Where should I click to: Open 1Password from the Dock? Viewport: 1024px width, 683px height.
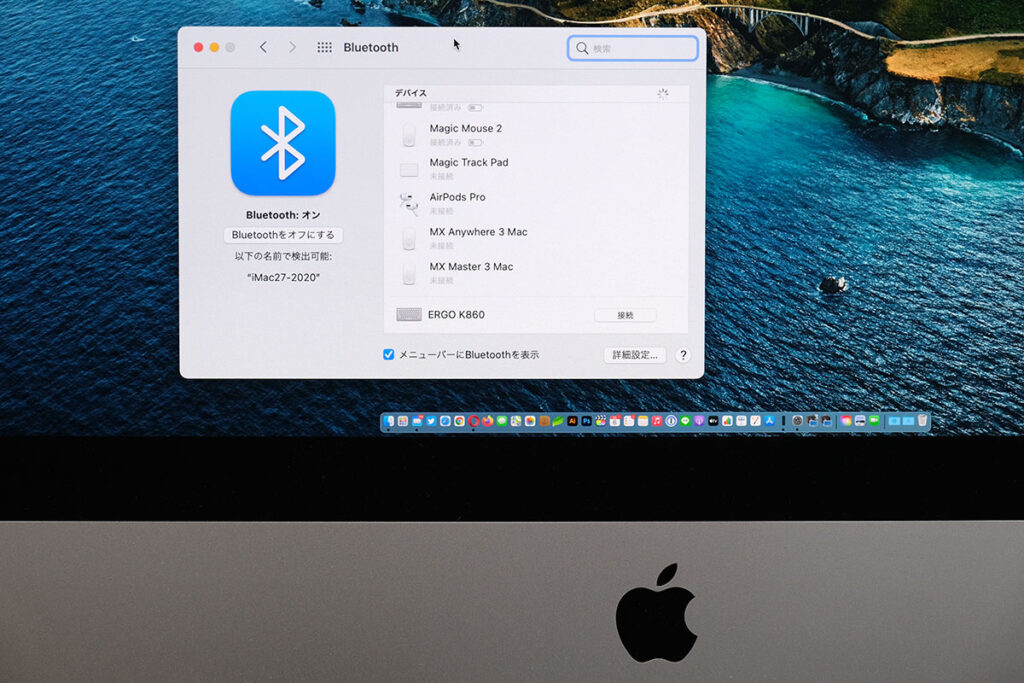[671, 421]
